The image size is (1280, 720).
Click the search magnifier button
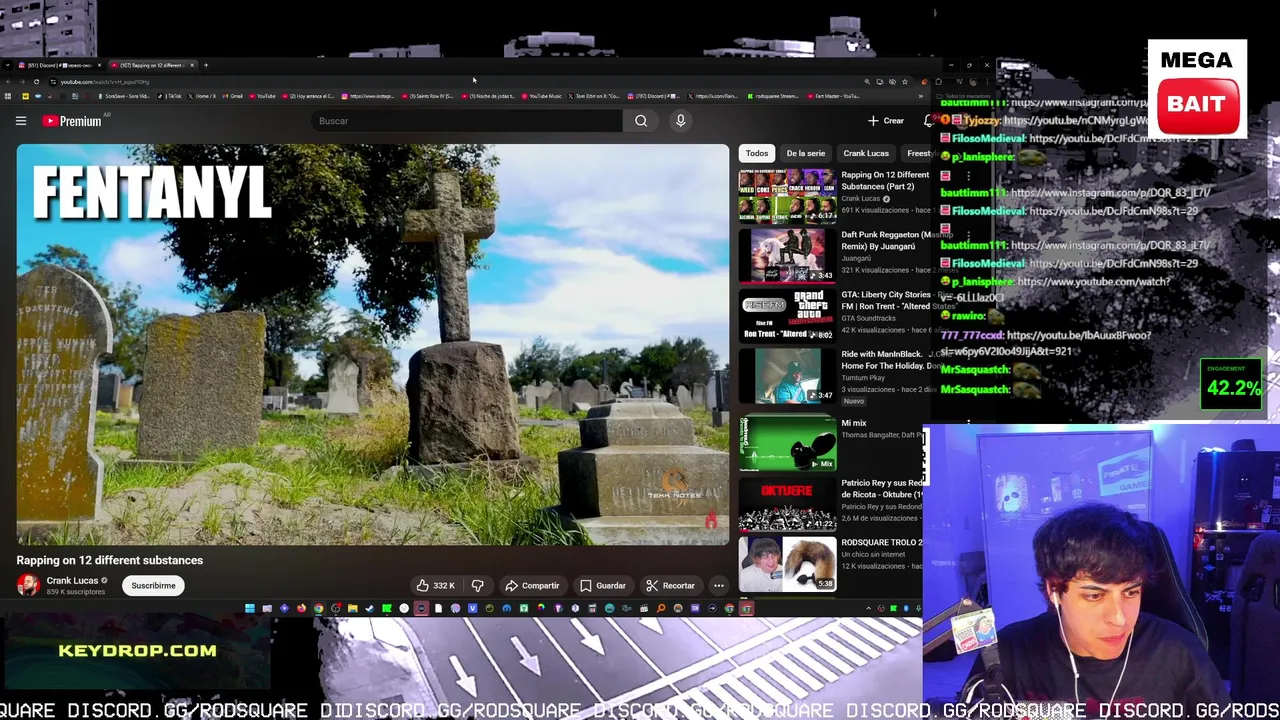tap(641, 121)
